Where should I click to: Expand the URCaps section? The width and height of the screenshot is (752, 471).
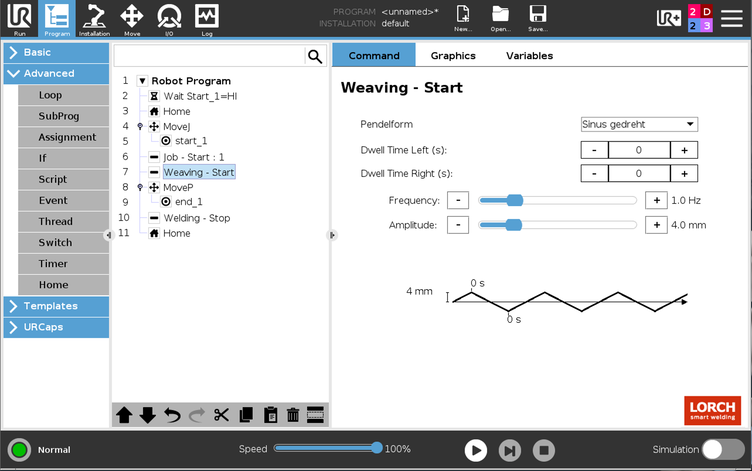click(55, 327)
